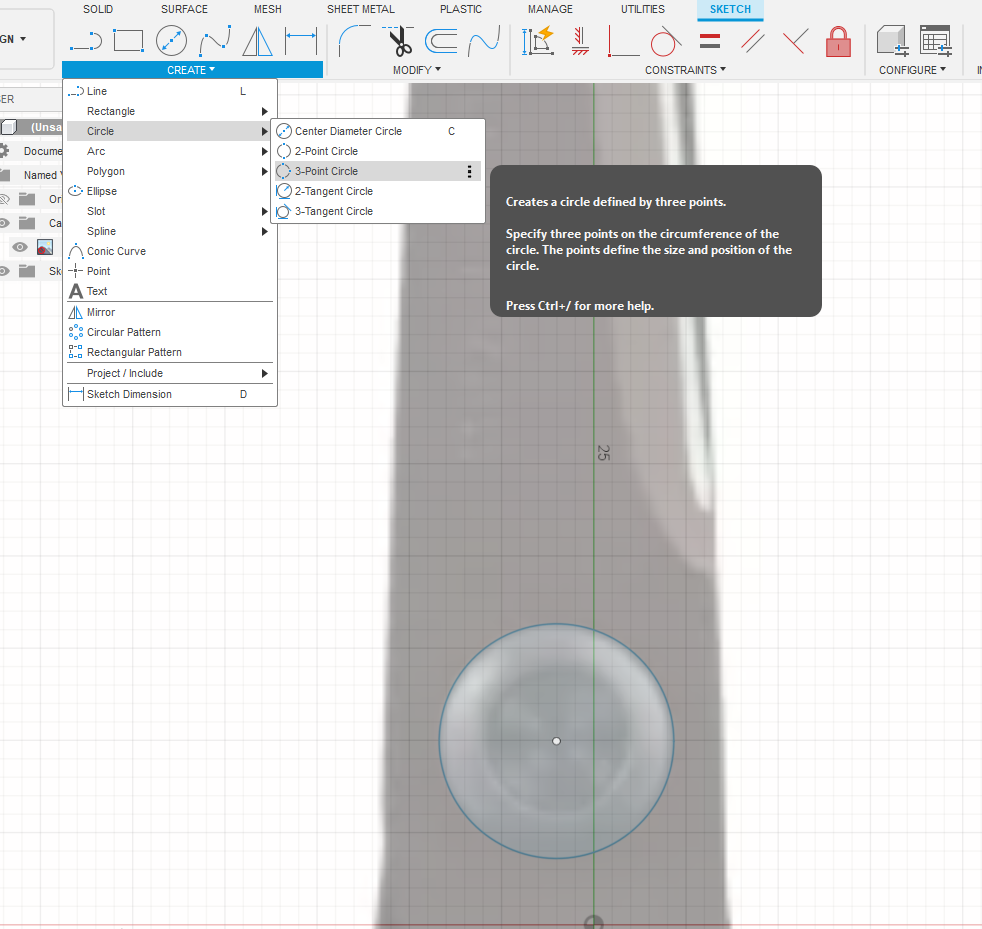The height and width of the screenshot is (929, 982).
Task: Click the center point of the sketched circle
Action: click(x=557, y=741)
